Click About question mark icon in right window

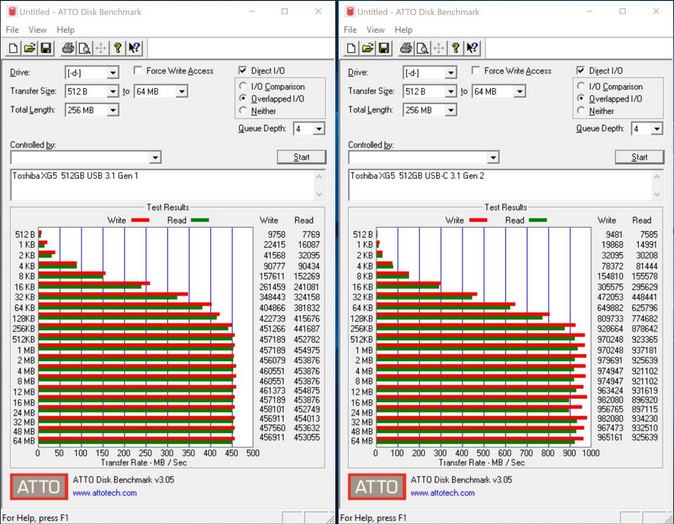[455, 48]
